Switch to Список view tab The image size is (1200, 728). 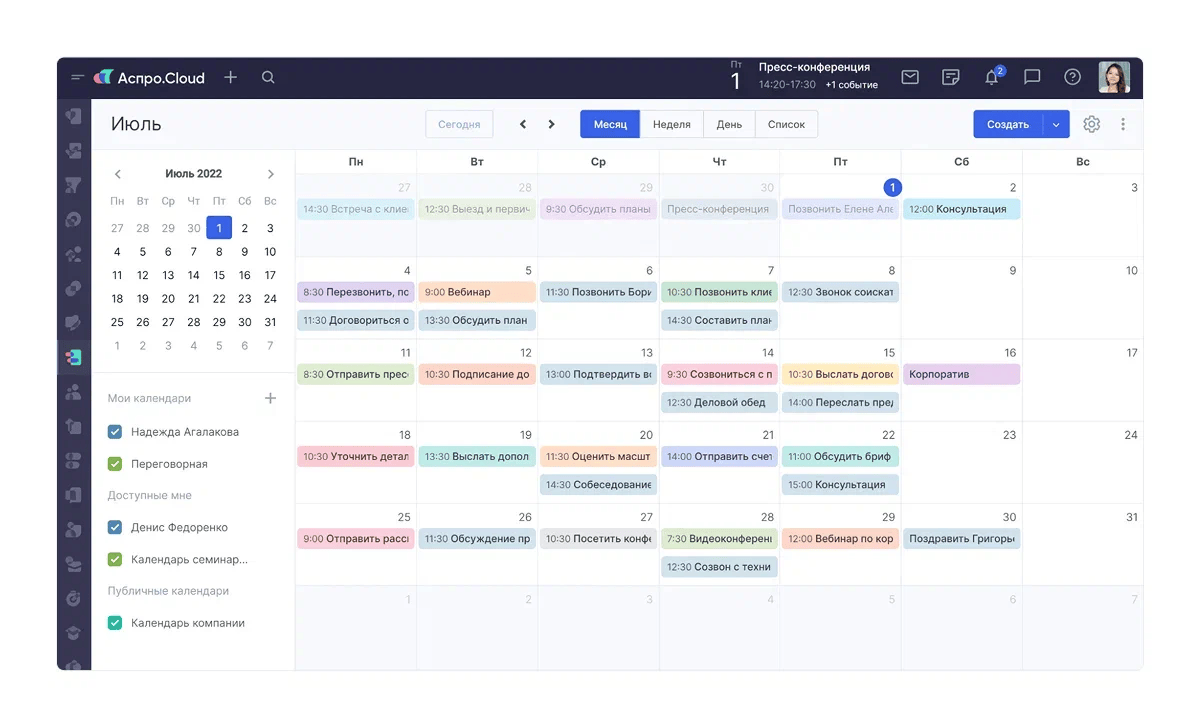(x=786, y=124)
